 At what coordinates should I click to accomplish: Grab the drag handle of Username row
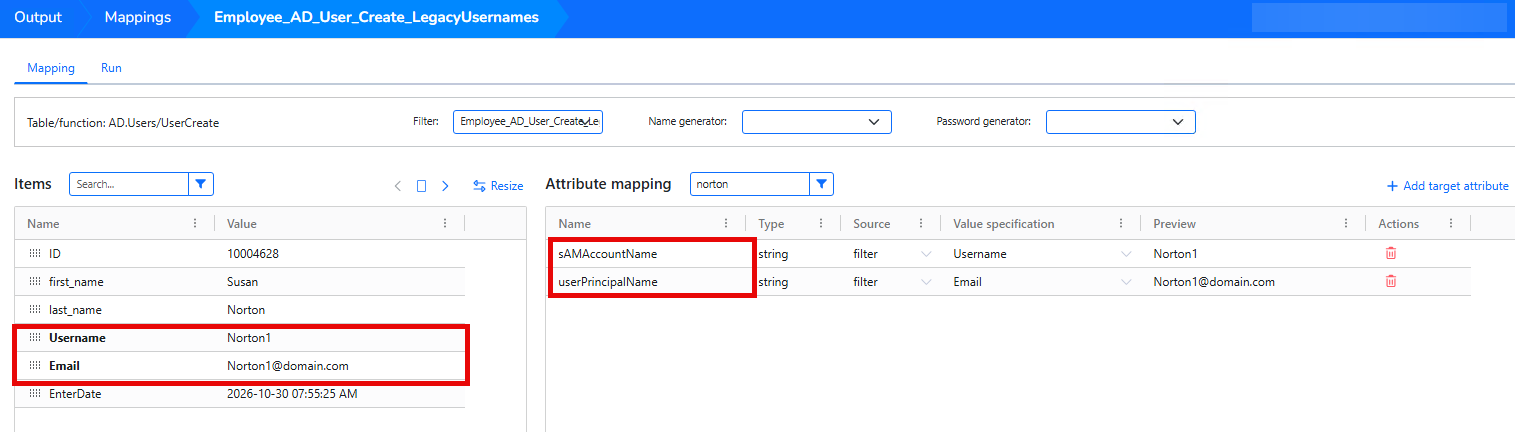[35, 338]
